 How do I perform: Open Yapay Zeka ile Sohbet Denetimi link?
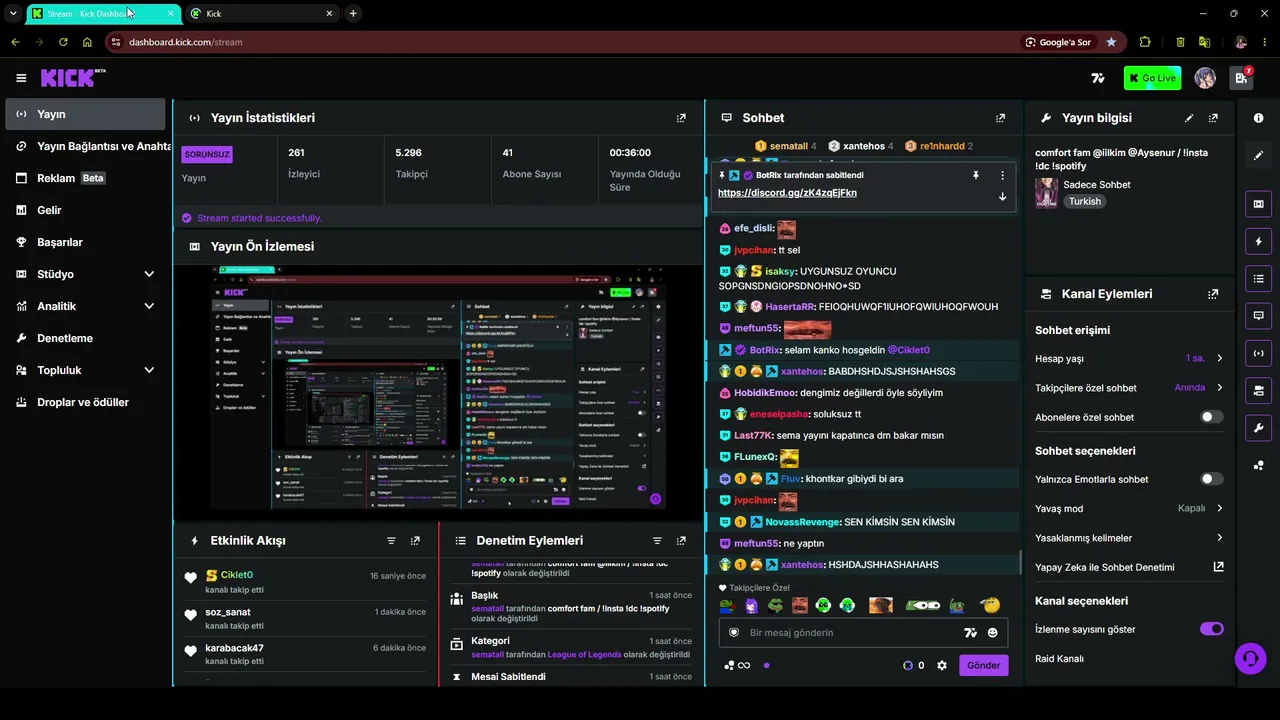(1130, 567)
